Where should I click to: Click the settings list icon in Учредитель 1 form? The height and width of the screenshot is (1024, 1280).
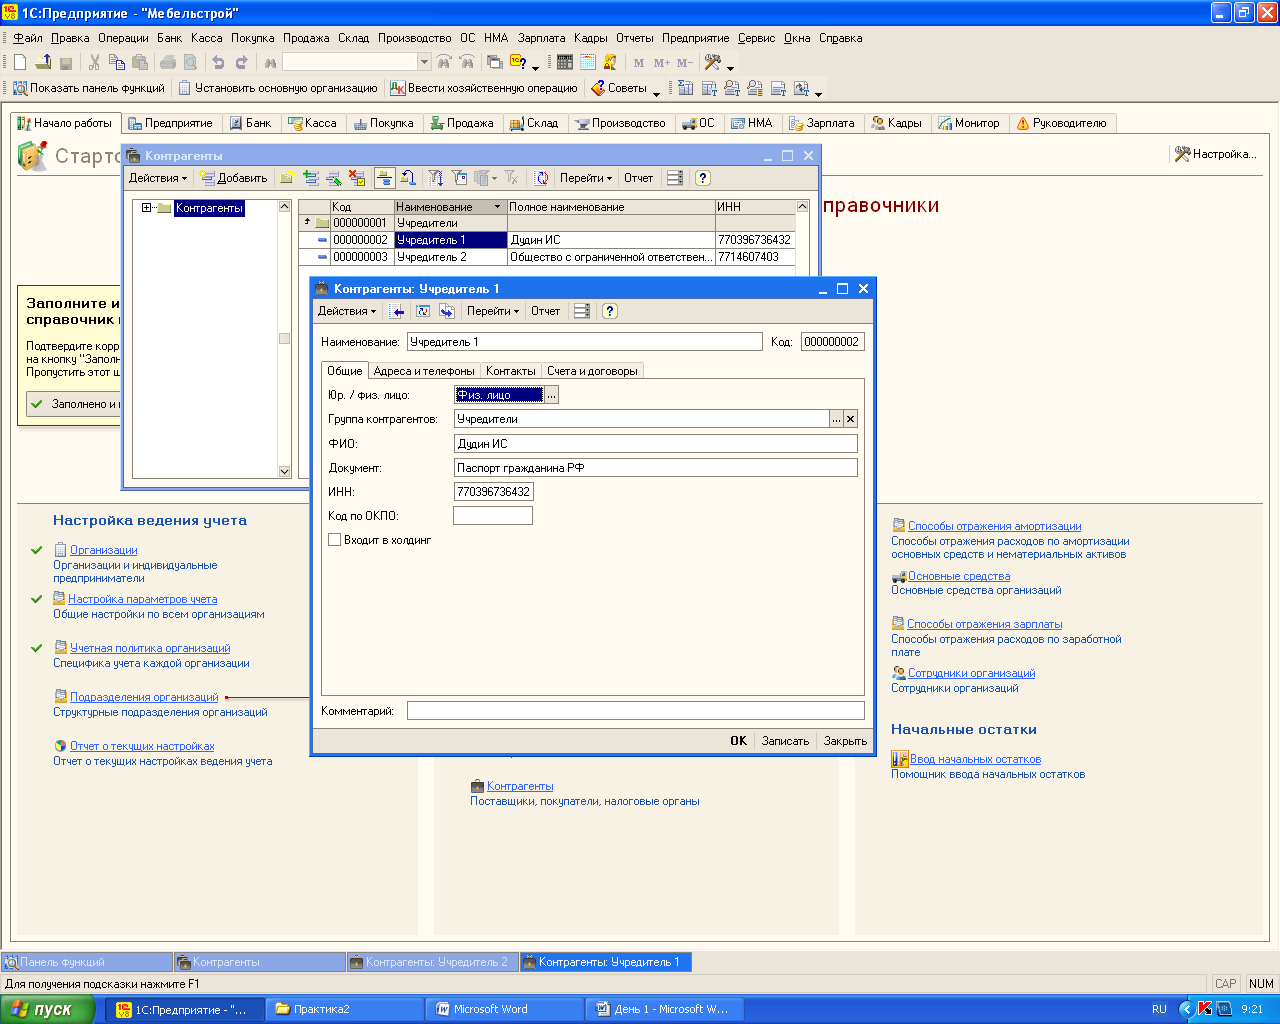point(582,311)
